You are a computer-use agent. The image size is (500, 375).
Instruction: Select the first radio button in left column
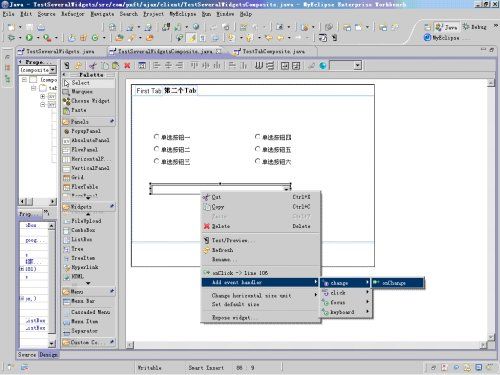pos(156,137)
